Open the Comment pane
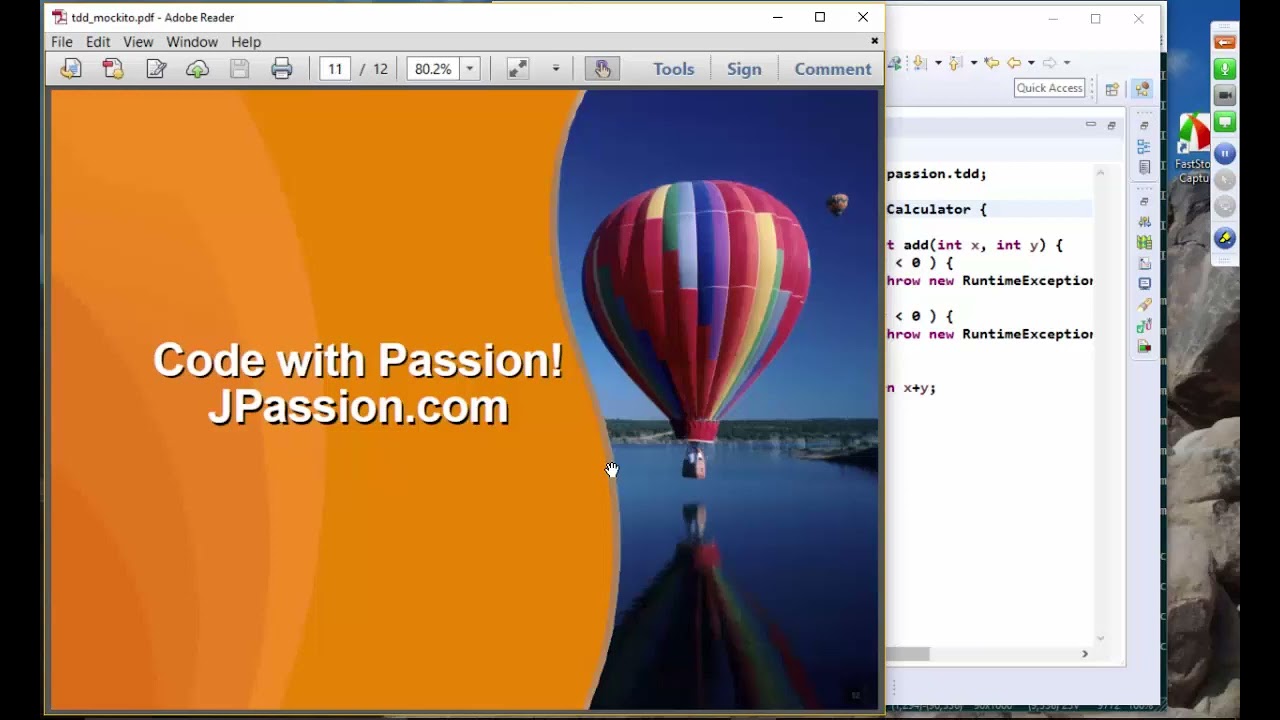 832,68
